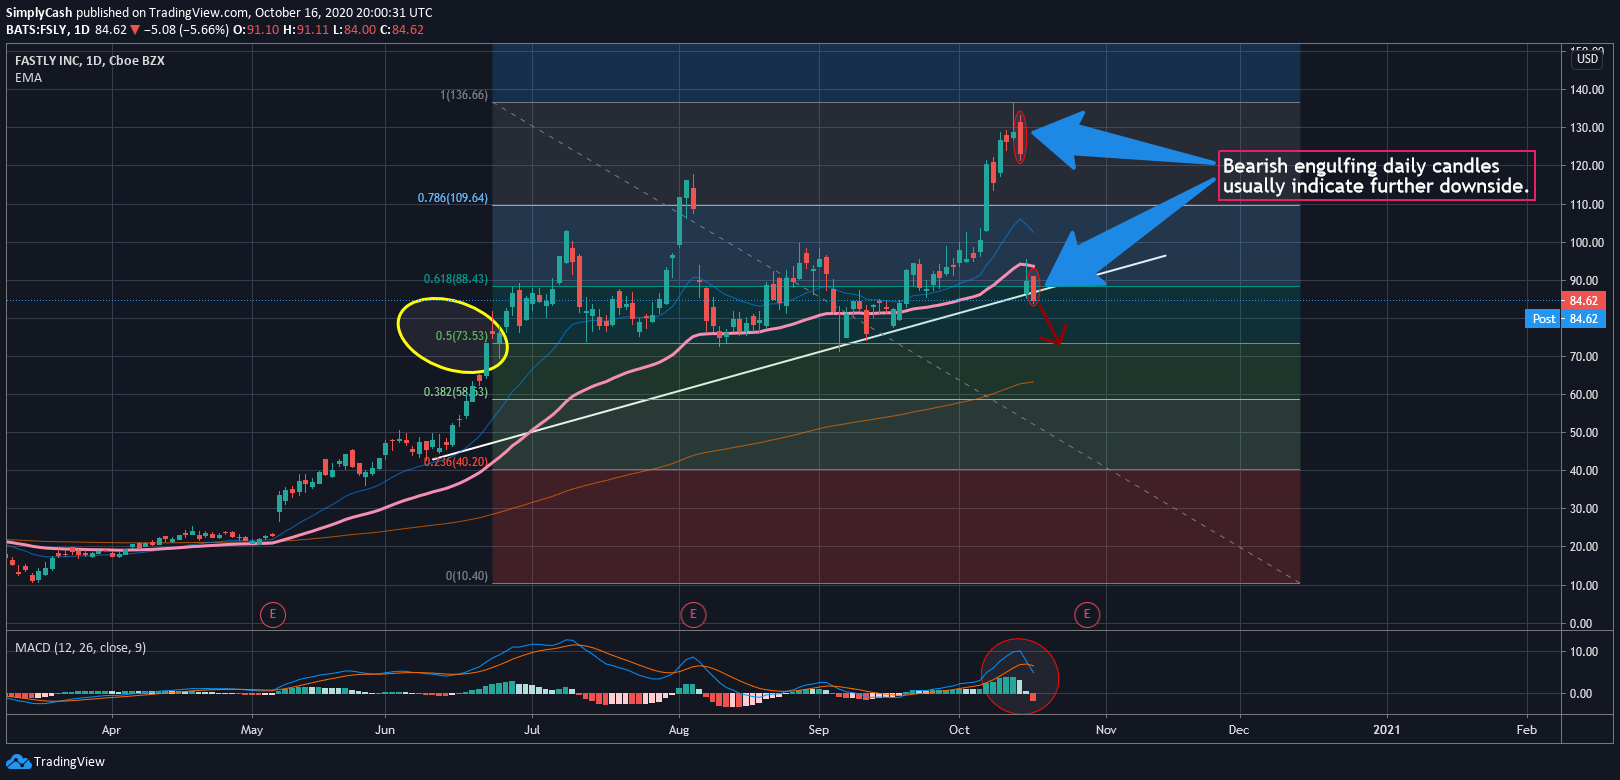Click the EMA indicator legend label
The image size is (1620, 780).
(28, 78)
